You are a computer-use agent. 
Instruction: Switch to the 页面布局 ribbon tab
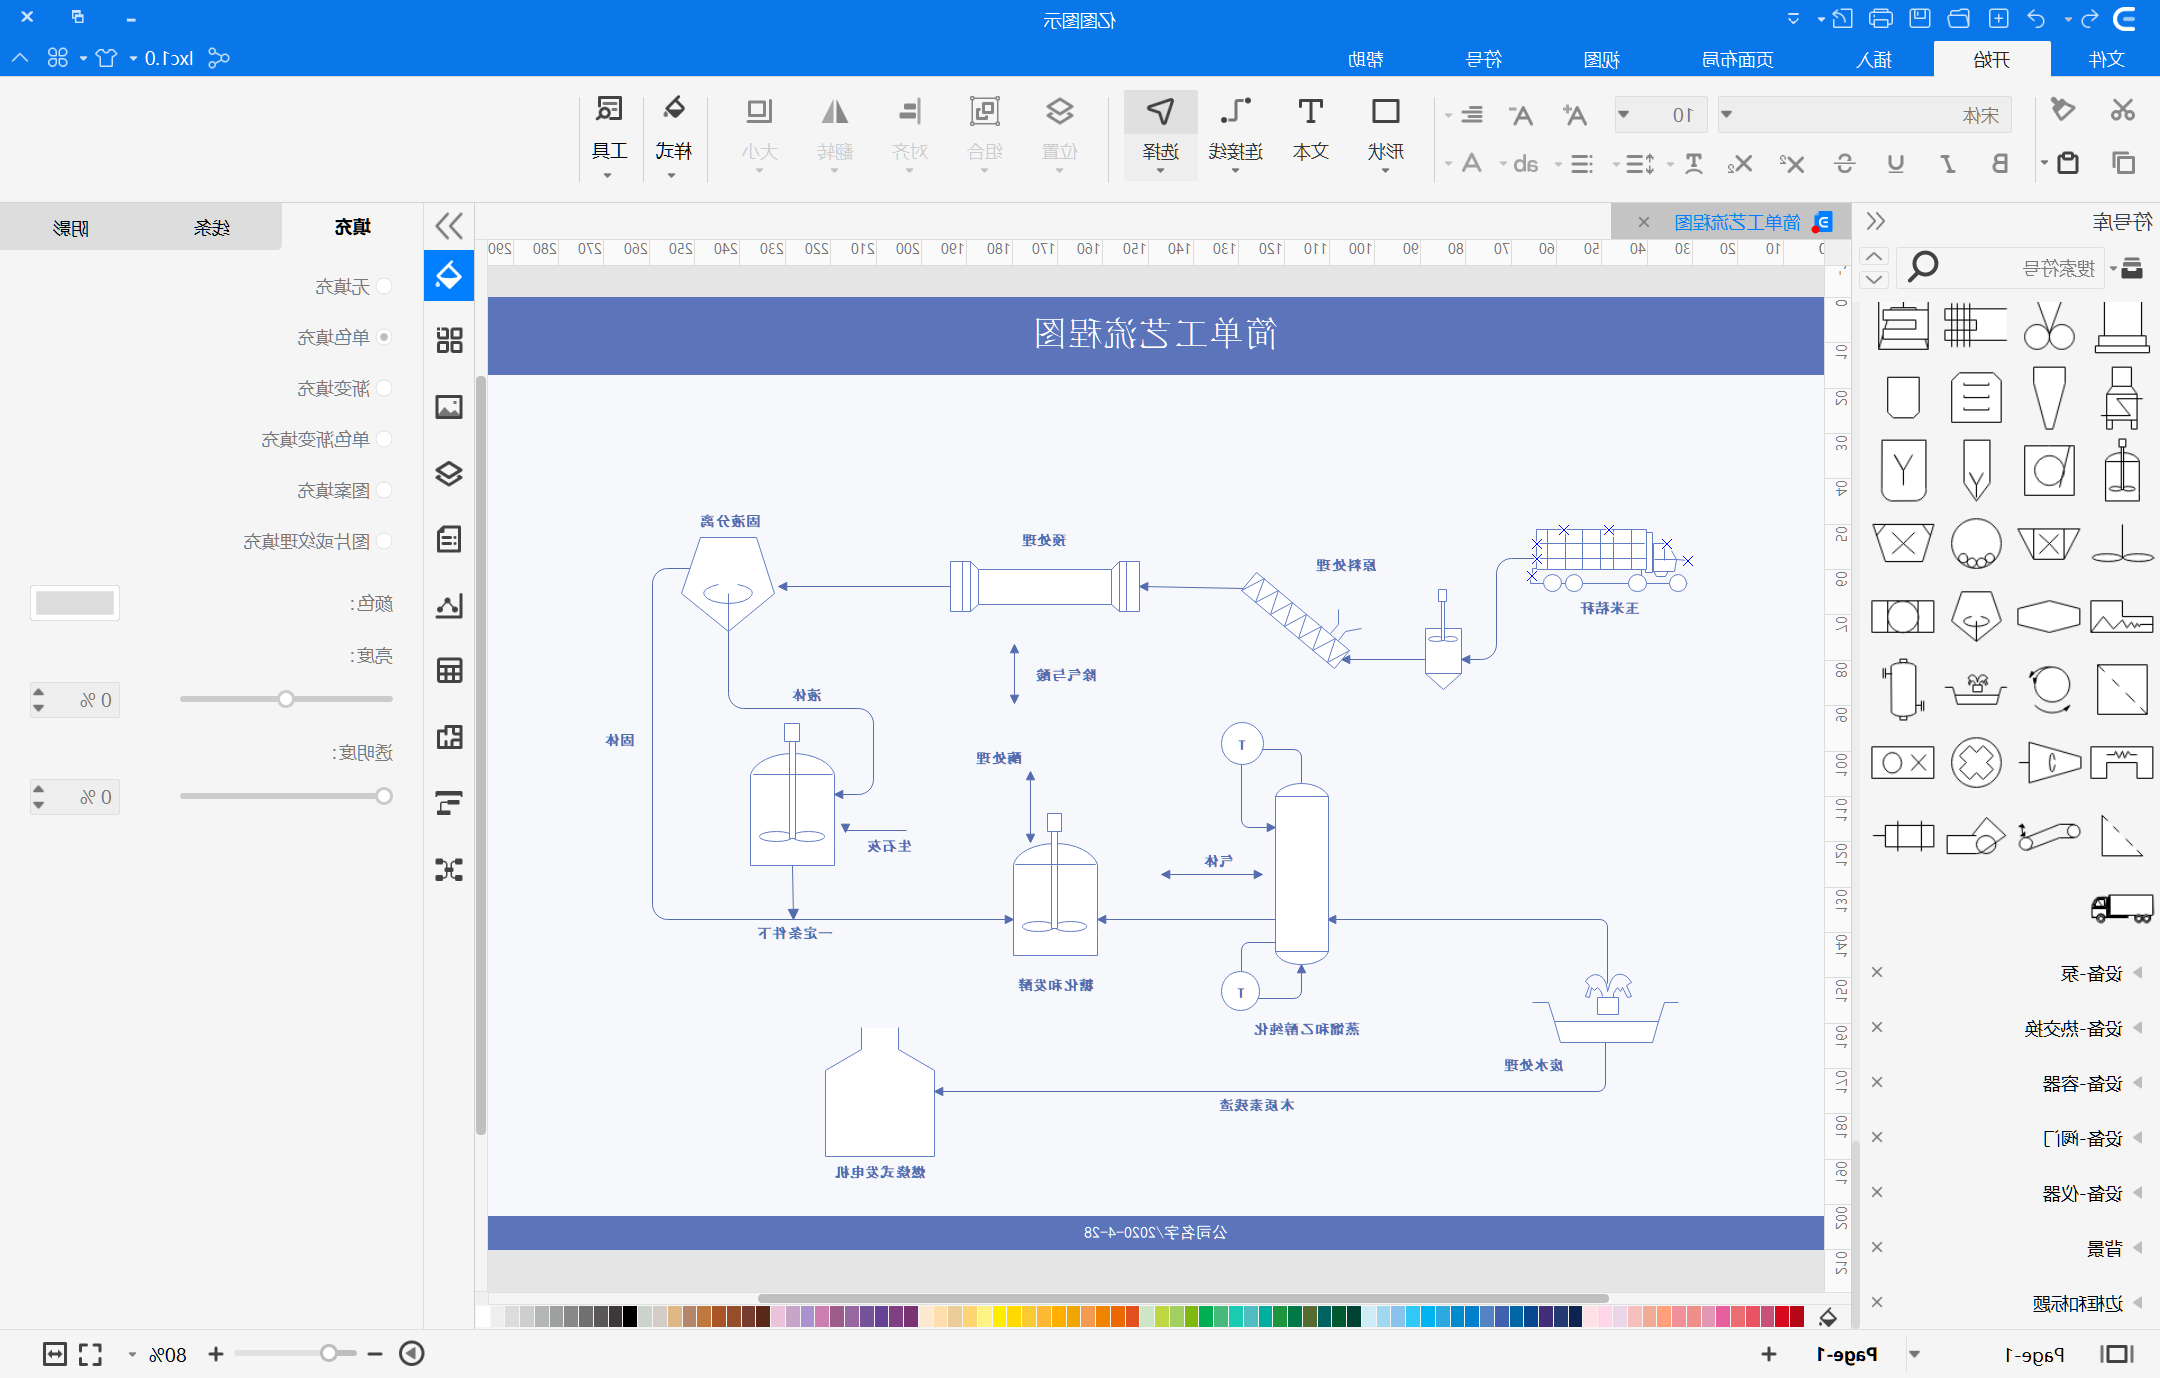pos(1738,59)
